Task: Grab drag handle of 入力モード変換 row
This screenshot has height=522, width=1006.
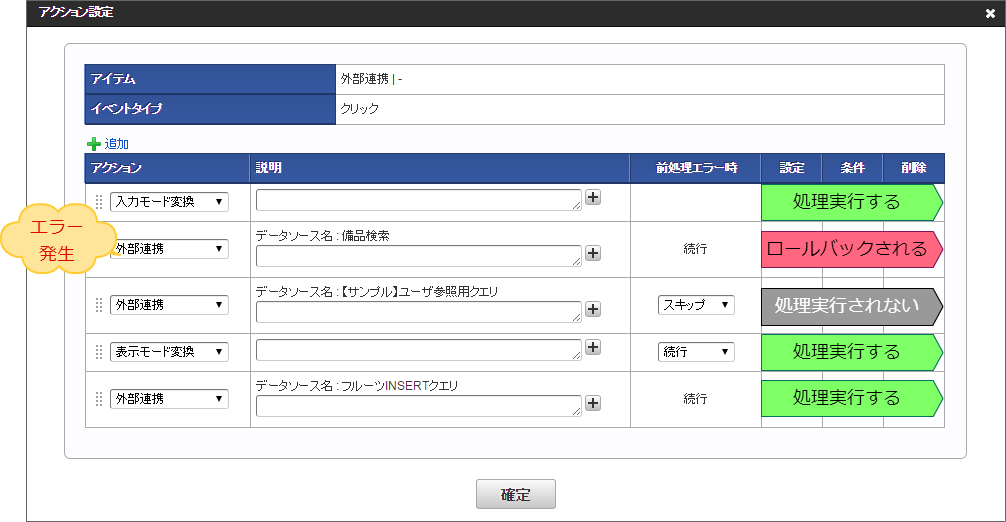Action: coord(99,202)
